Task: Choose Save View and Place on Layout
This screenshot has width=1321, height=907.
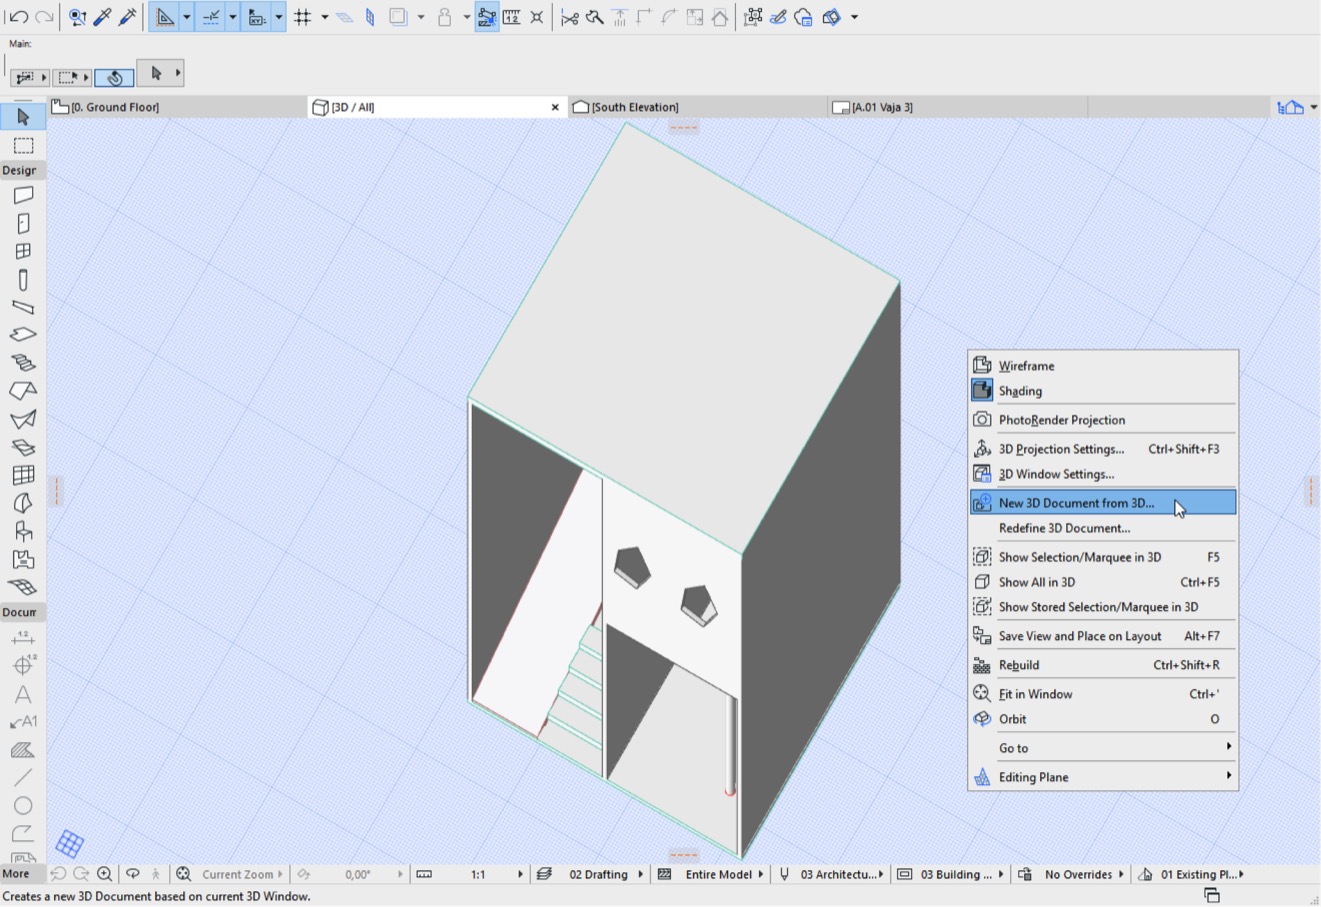Action: pos(1103,636)
